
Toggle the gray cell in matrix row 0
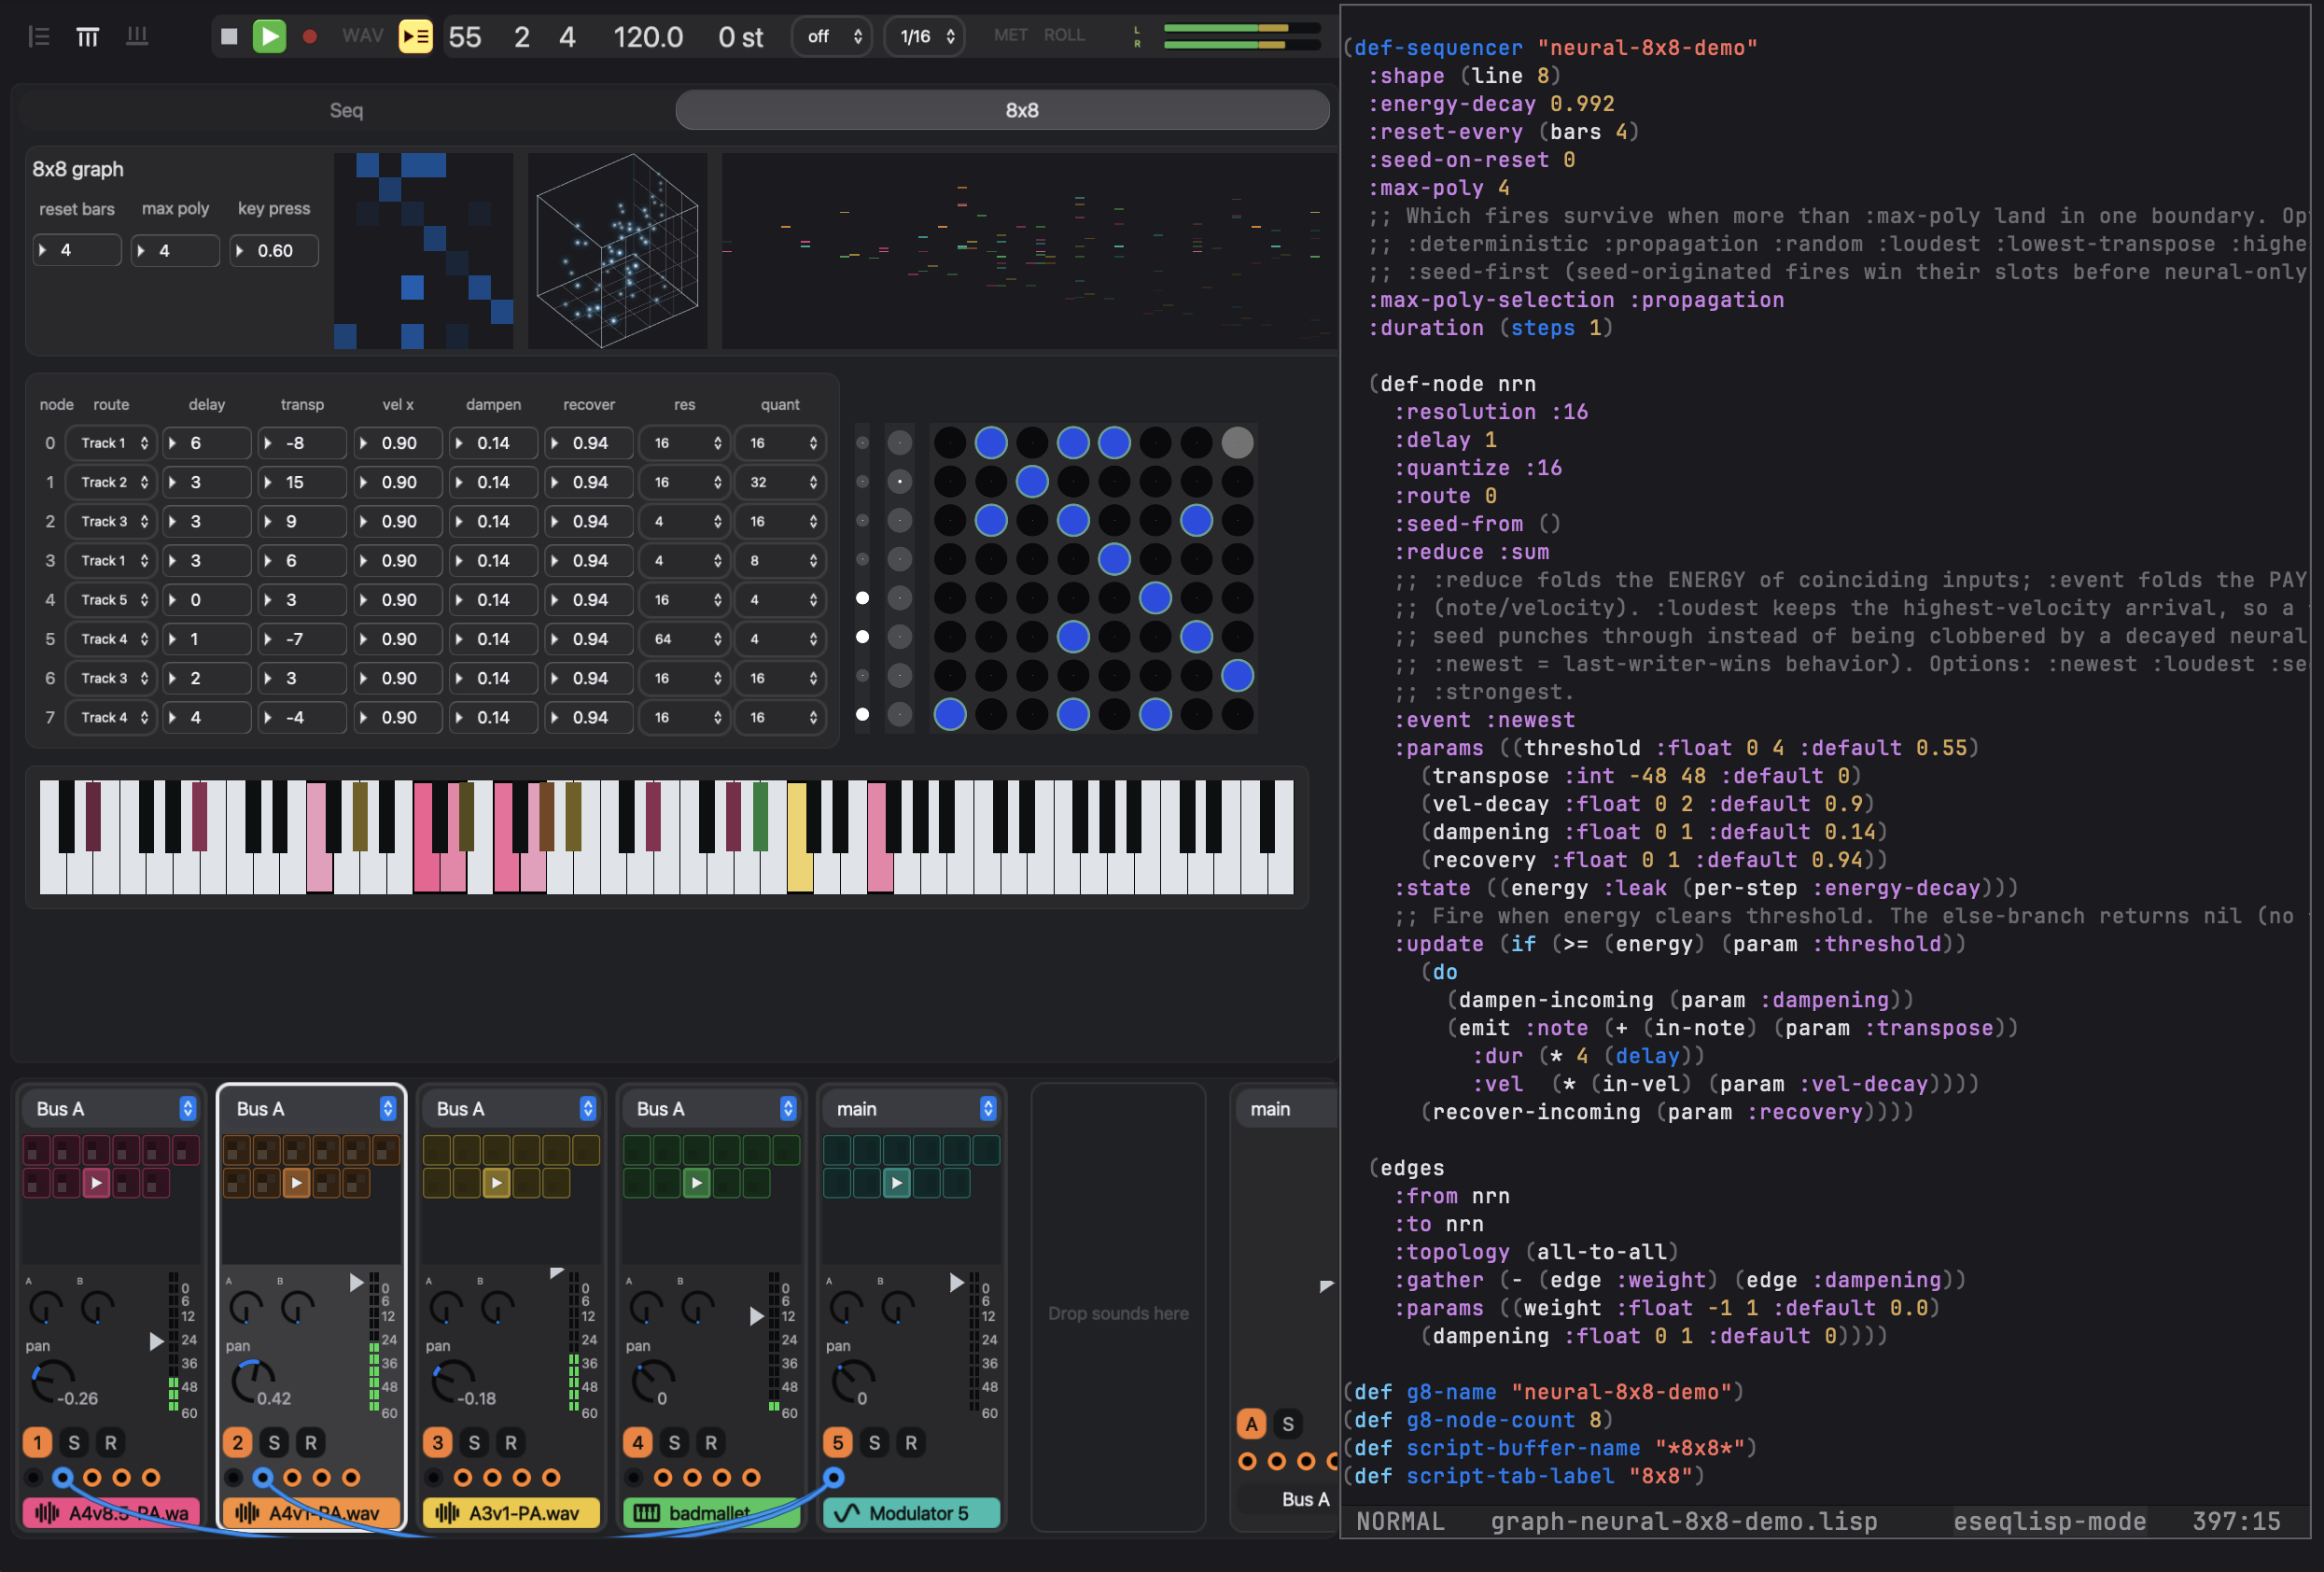[1237, 442]
